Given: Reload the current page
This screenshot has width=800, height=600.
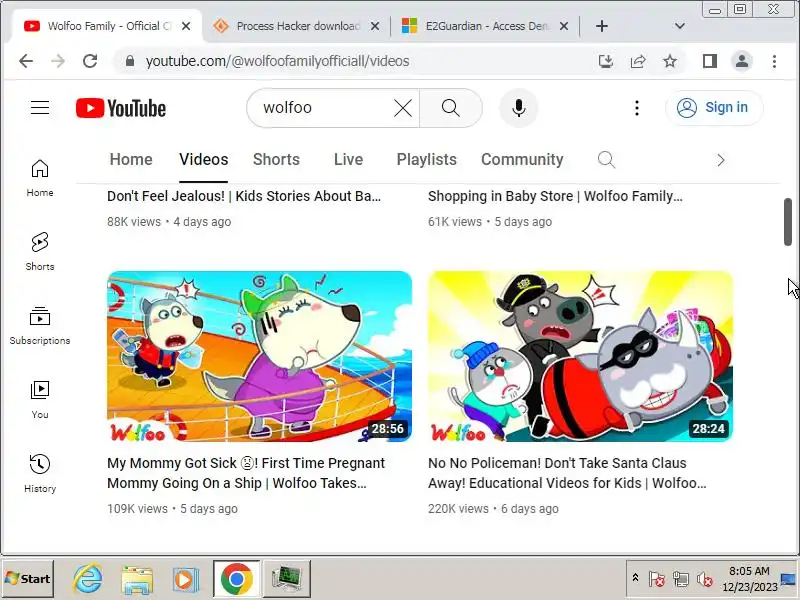Looking at the screenshot, I should [90, 61].
